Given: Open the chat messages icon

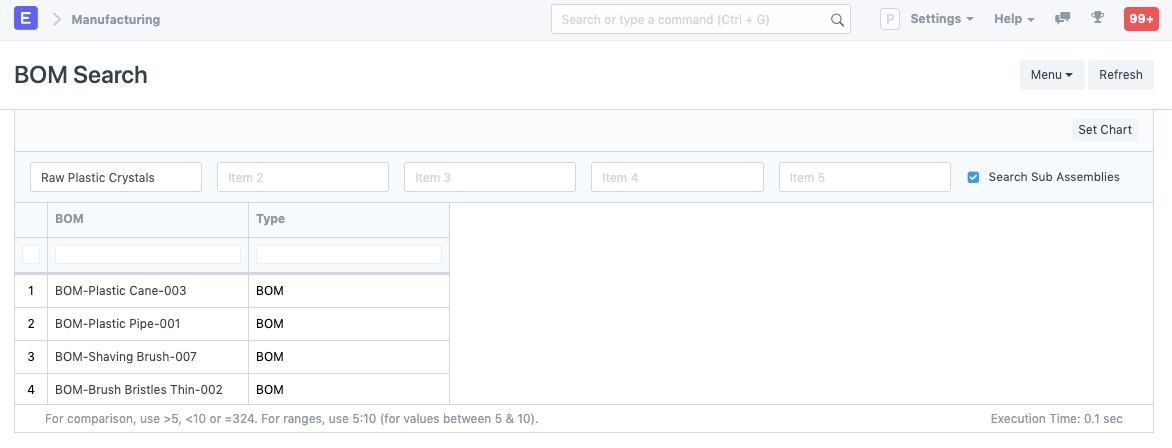Looking at the screenshot, I should point(1063,19).
